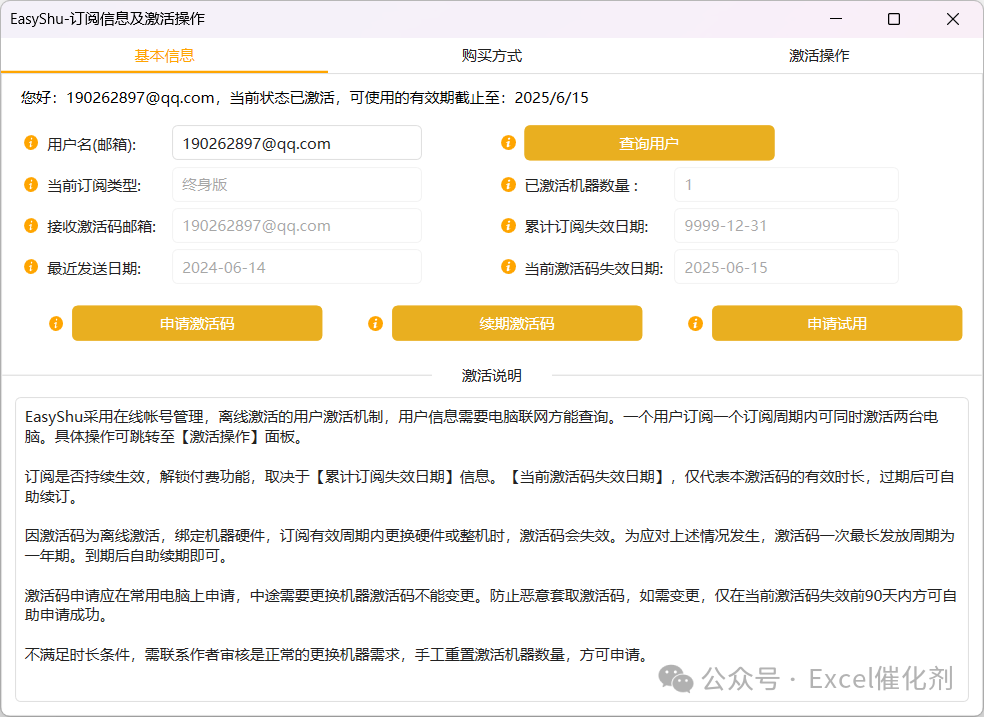Click info icon beside 最近发送日期 label
Viewport: 984px width, 717px height.
coord(31,267)
